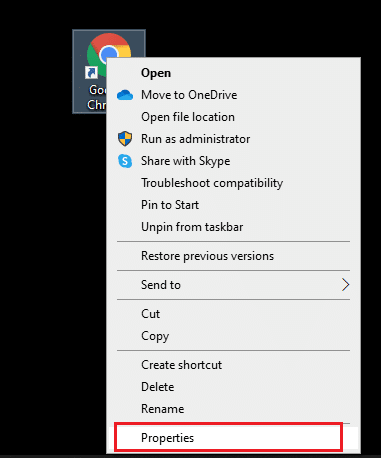The height and width of the screenshot is (458, 381).
Task: Click the administrator shield icon
Action: coord(125,139)
